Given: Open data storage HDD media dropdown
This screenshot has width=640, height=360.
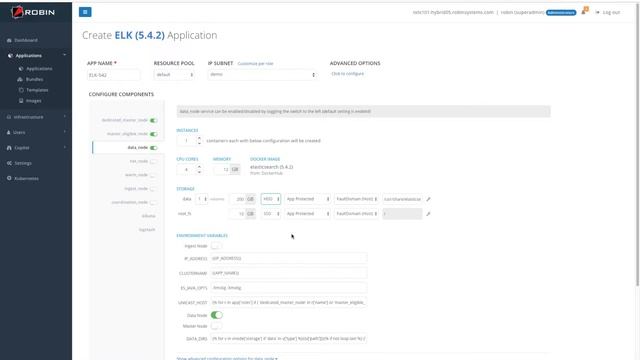Looking at the screenshot, I should pos(271,199).
